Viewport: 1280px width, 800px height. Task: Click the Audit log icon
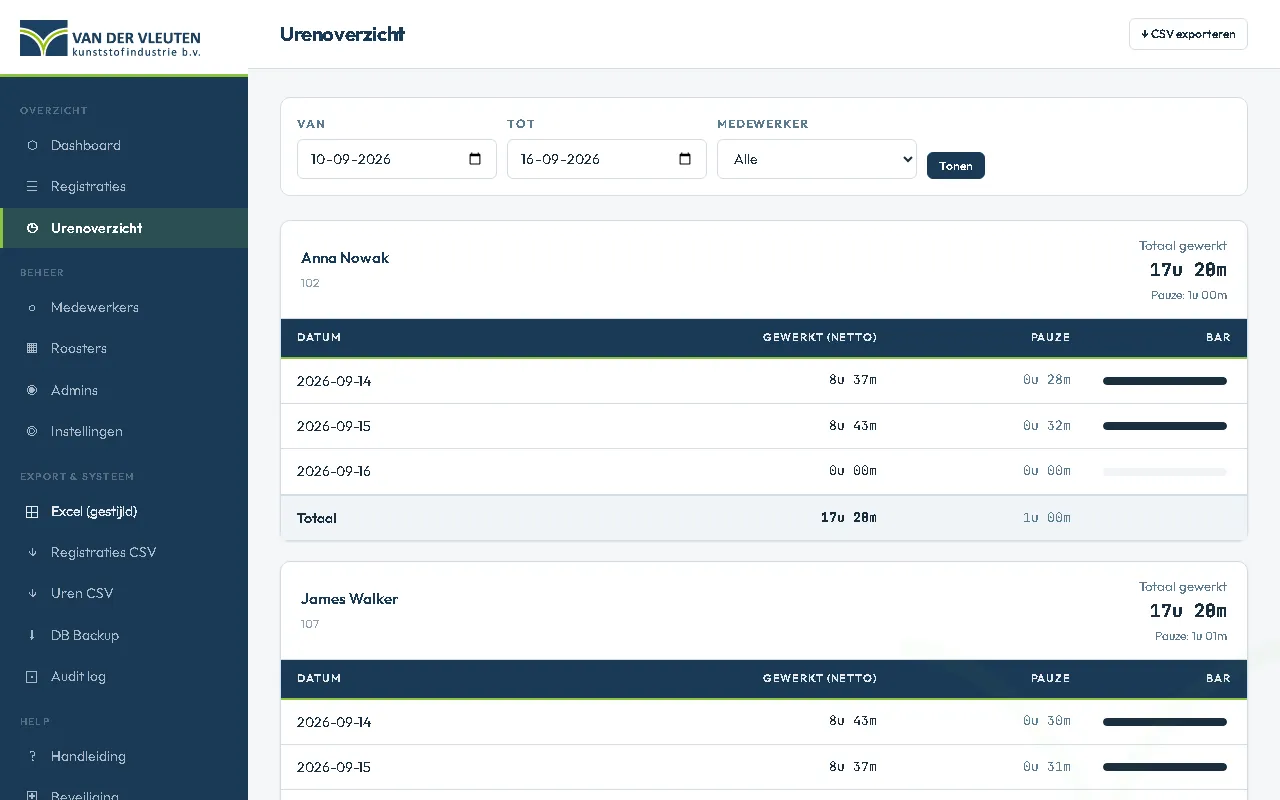click(32, 676)
